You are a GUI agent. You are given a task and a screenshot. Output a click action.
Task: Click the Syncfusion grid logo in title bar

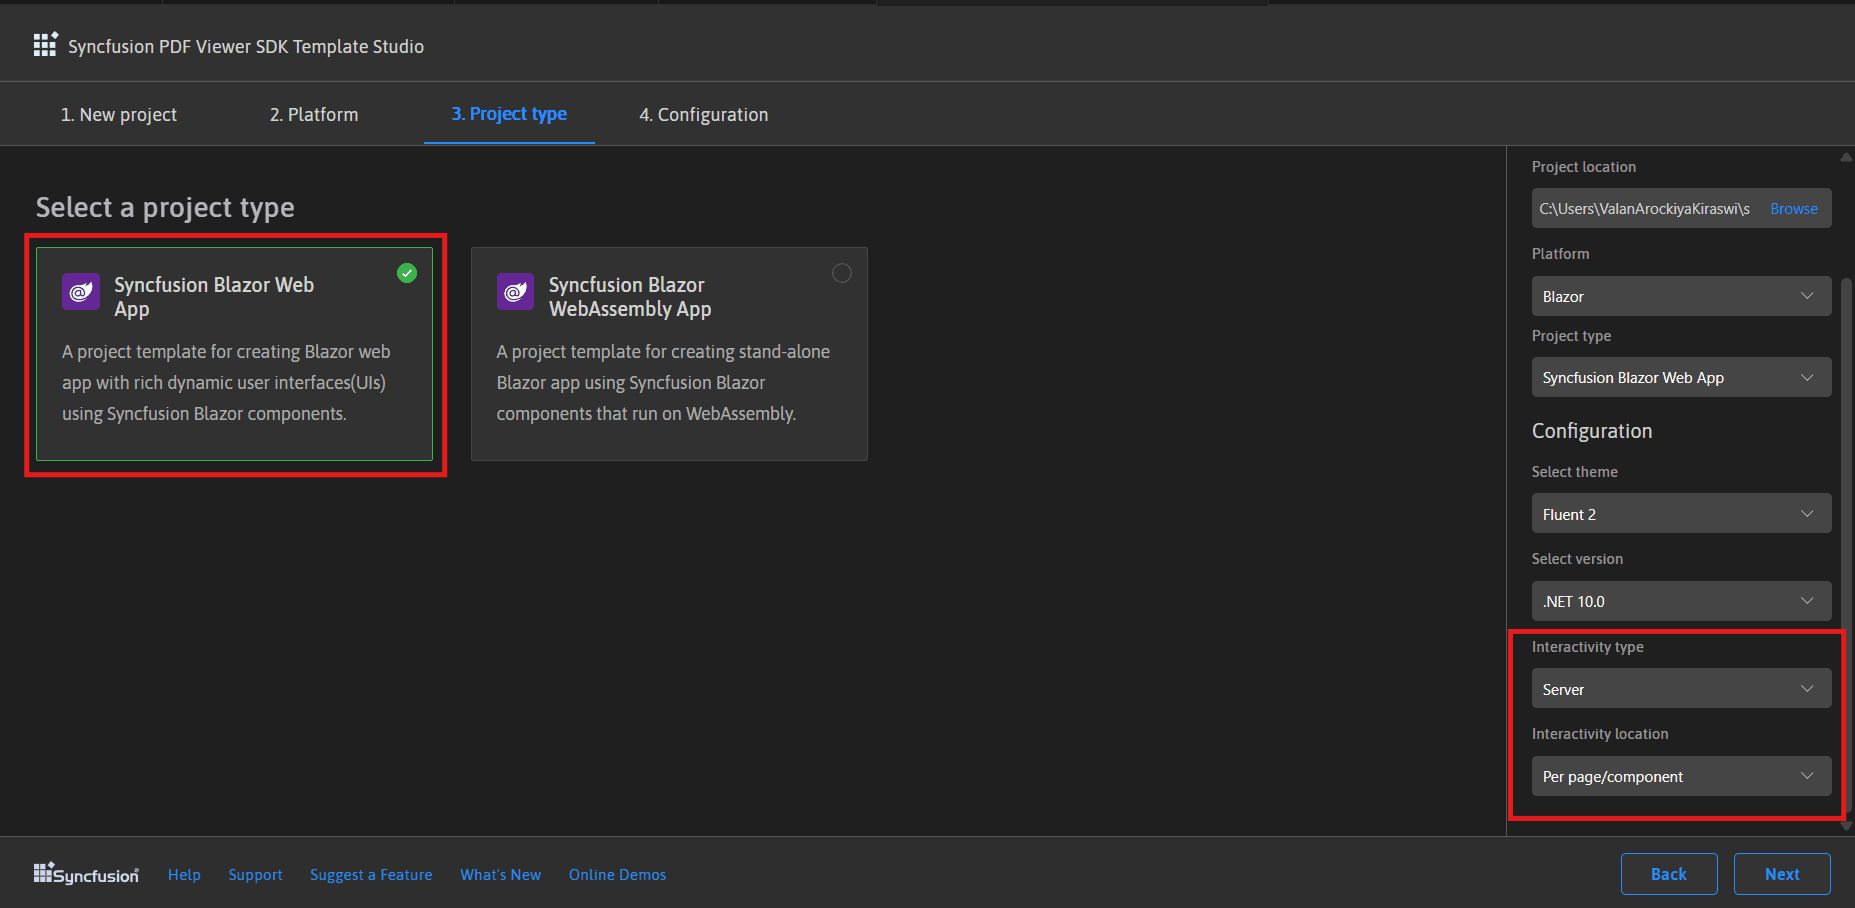[x=45, y=44]
